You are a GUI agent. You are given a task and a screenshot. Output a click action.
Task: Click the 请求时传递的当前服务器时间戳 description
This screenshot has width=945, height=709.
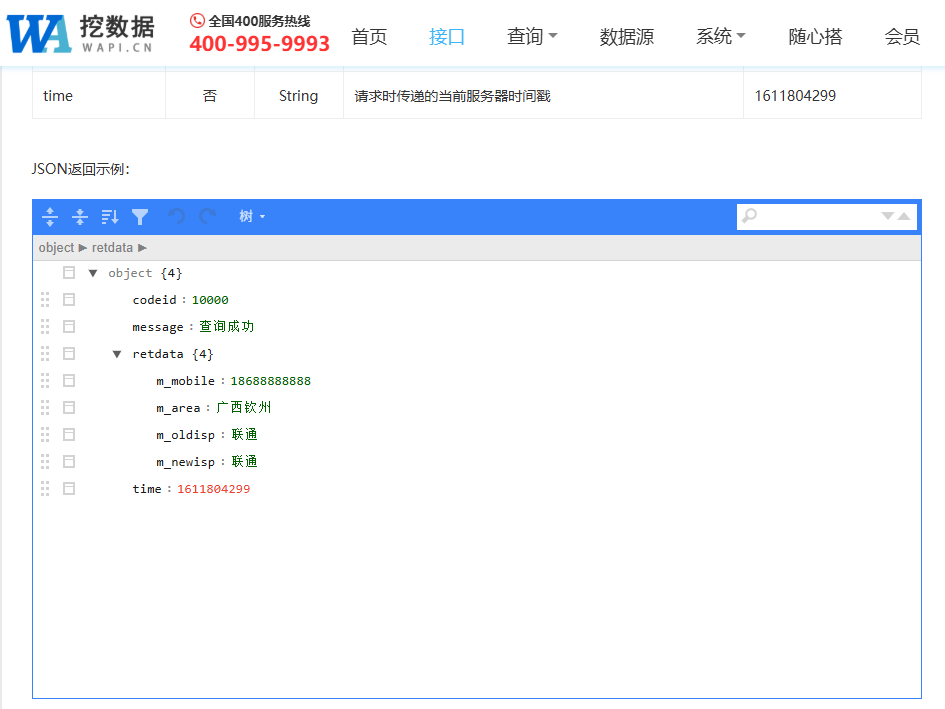pos(453,96)
